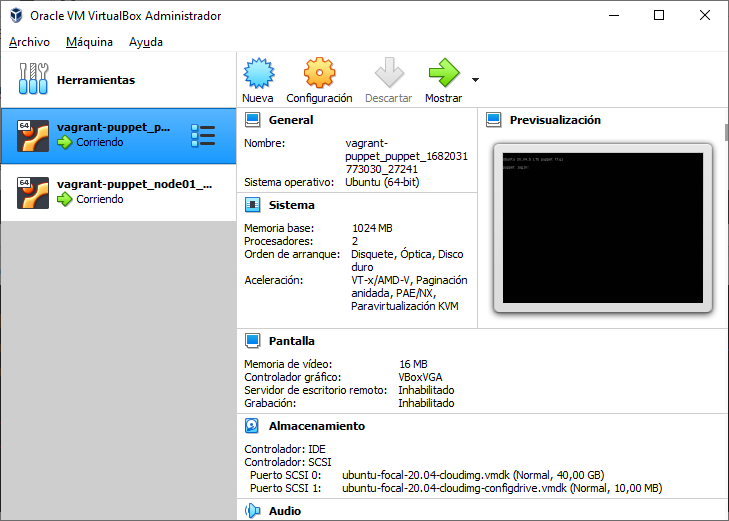The height and width of the screenshot is (521, 729).
Task: Click the VBoxVGA graphics controller value
Action: (x=420, y=377)
